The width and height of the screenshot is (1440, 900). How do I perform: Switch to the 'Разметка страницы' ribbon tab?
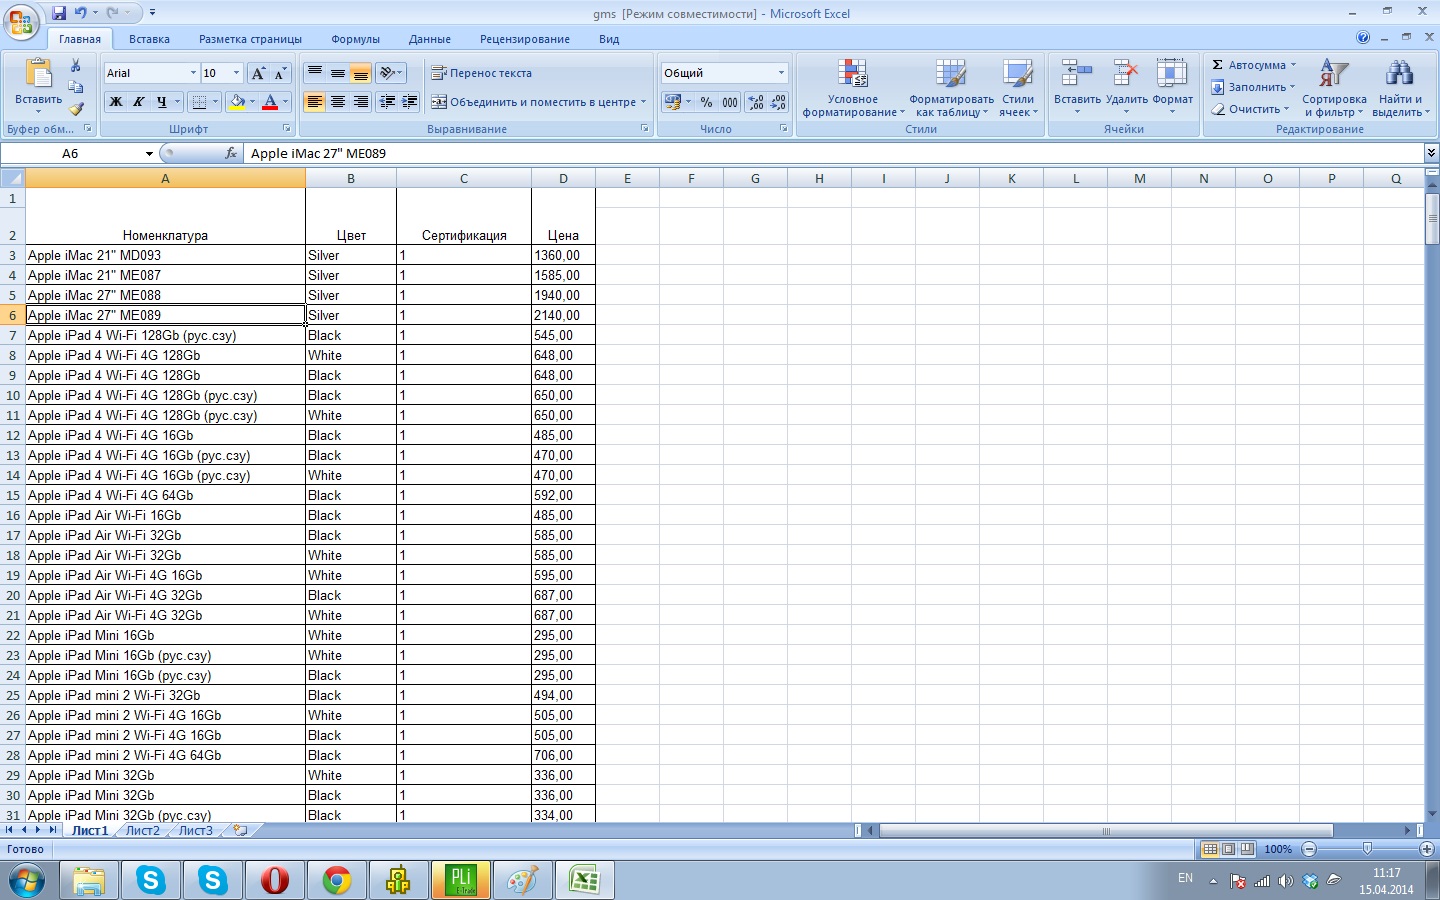point(250,39)
